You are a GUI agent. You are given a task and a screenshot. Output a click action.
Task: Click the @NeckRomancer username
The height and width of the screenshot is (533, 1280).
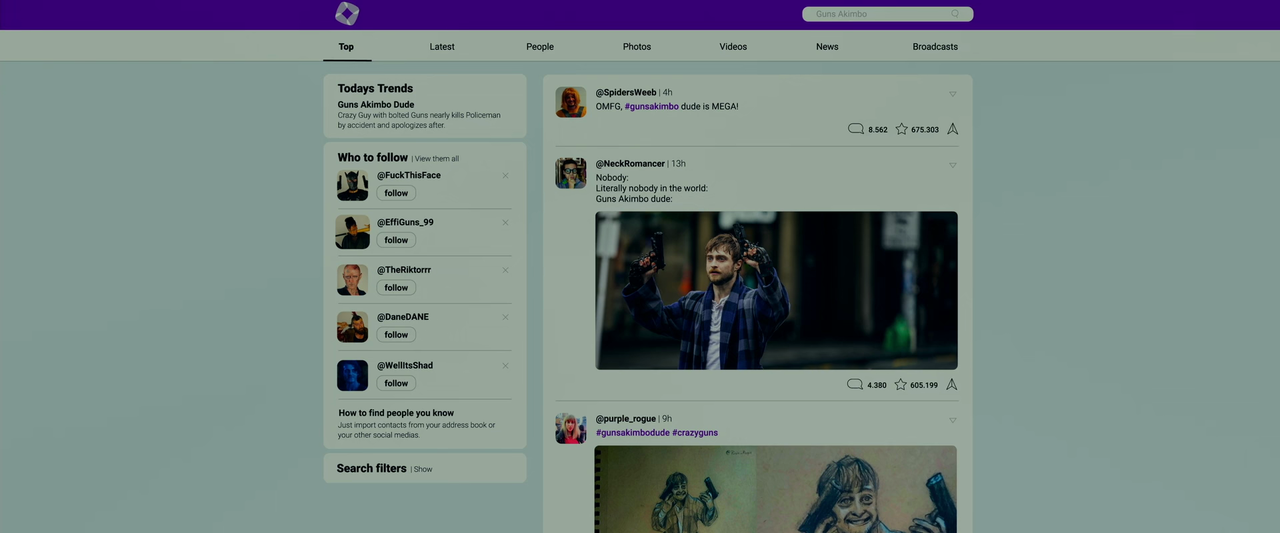[630, 163]
